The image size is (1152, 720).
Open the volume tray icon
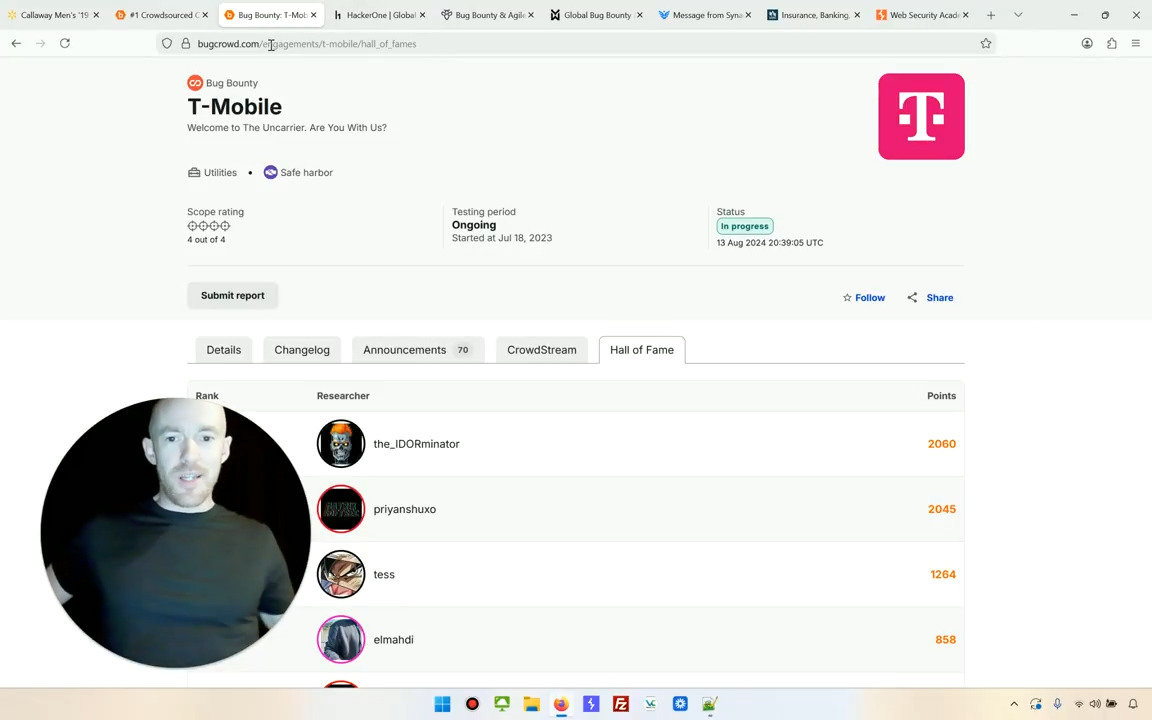coord(1095,704)
